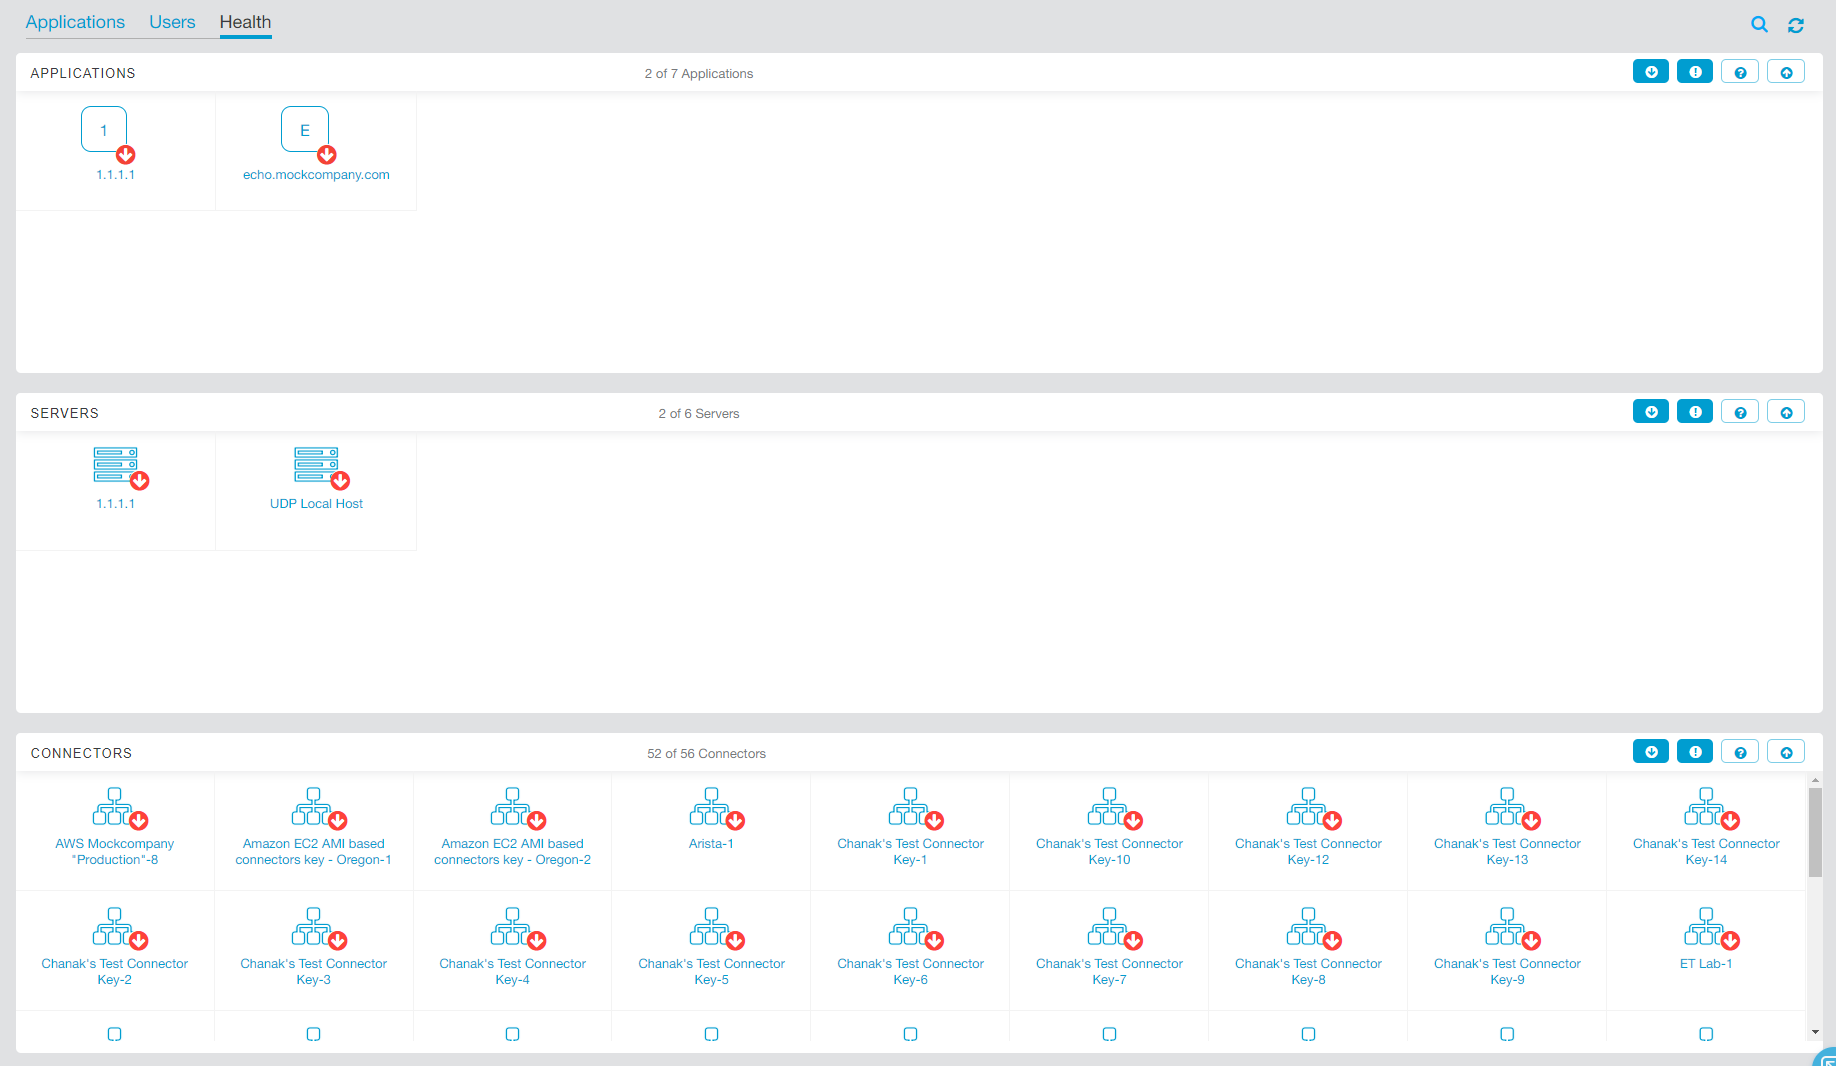
Task: Toggle the warning filter in Connectors header
Action: coord(1695,751)
